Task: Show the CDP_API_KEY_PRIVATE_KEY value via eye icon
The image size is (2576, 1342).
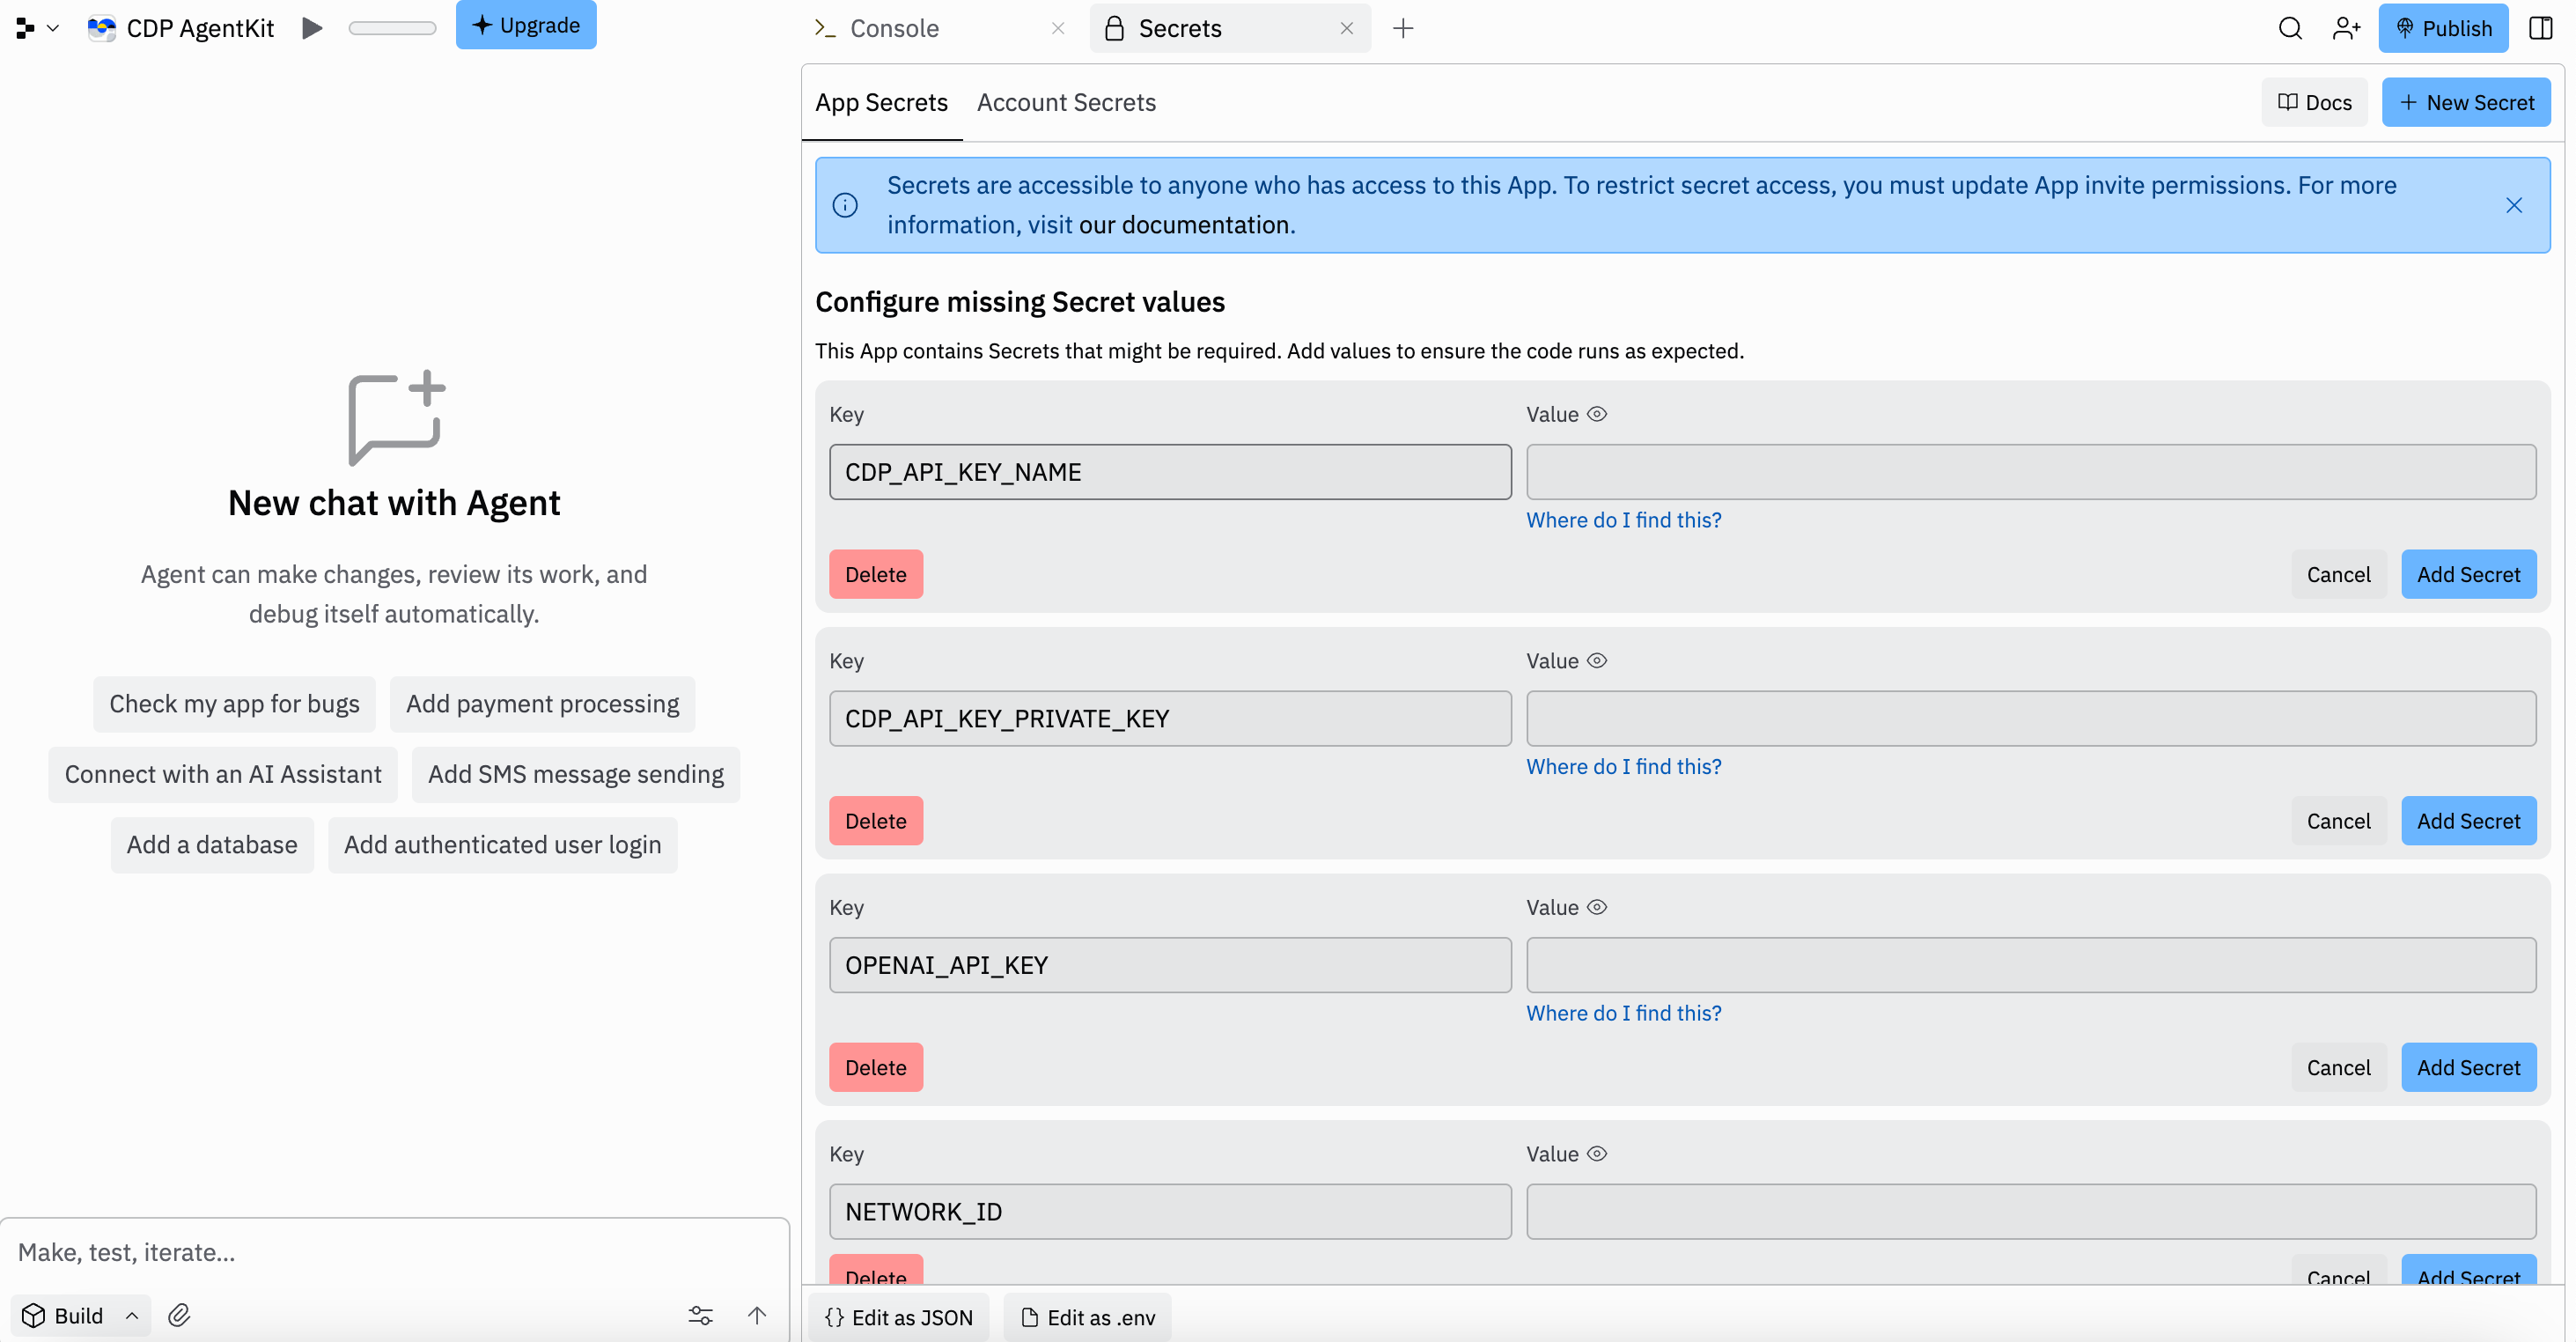Action: point(1597,661)
